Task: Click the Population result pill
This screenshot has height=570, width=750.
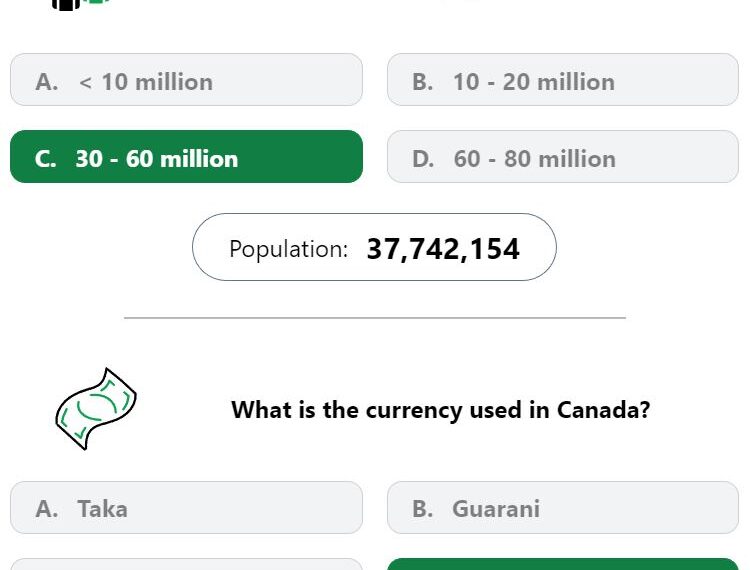Action: pyautogui.click(x=374, y=247)
